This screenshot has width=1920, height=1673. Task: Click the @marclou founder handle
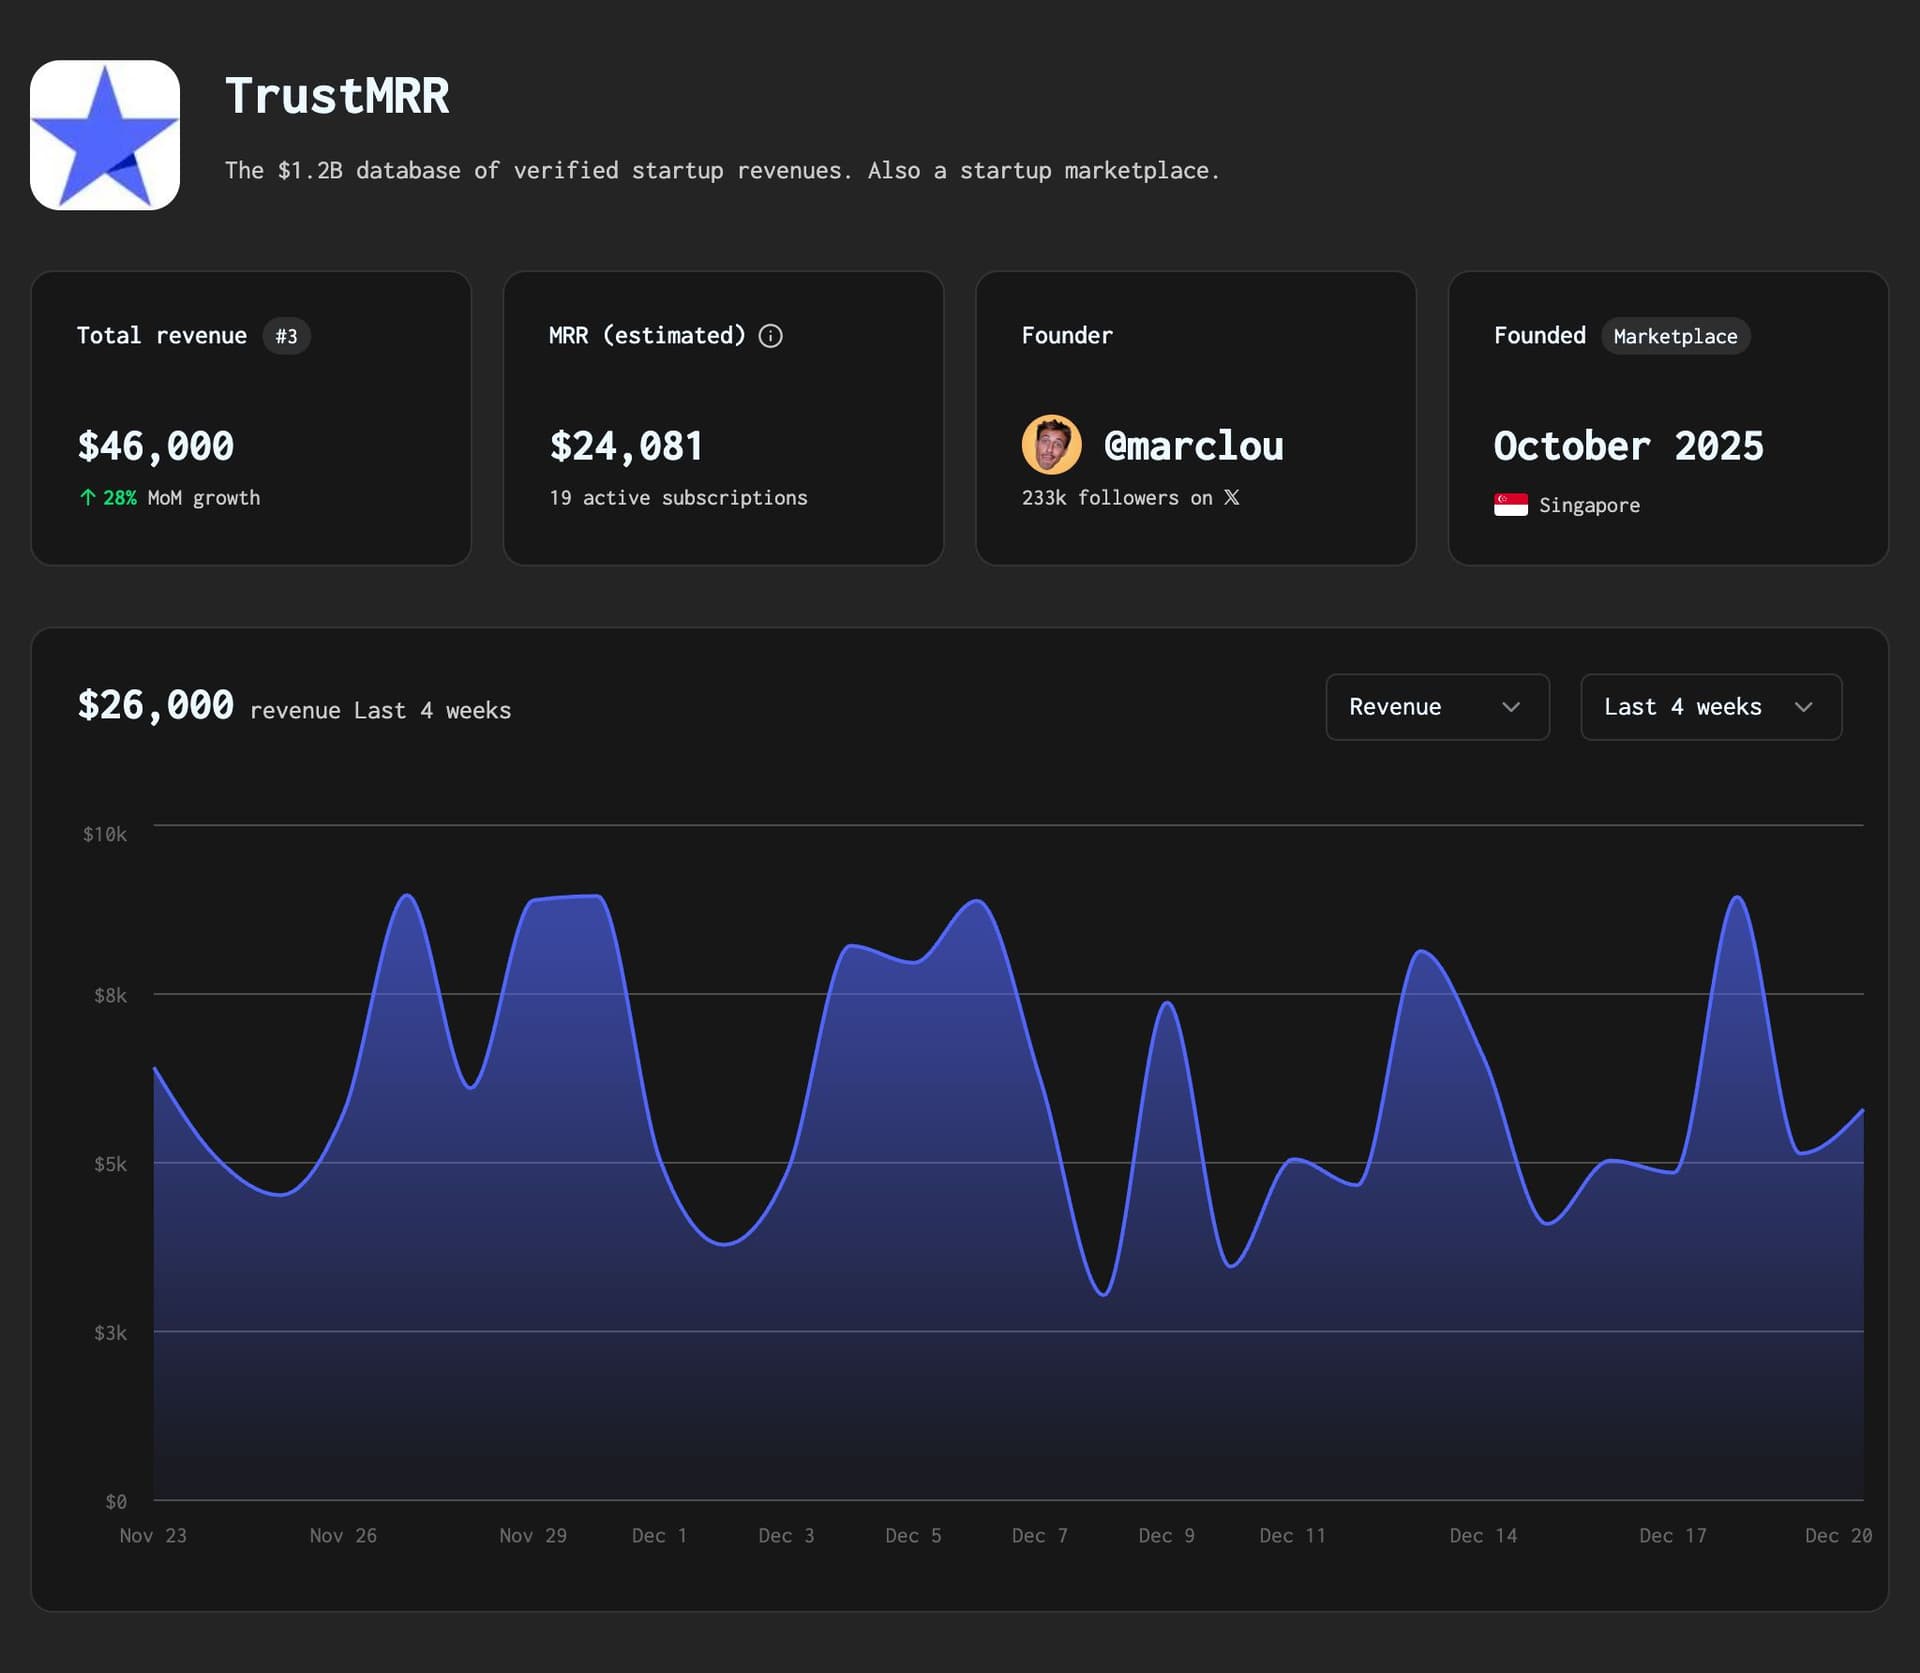pos(1194,445)
